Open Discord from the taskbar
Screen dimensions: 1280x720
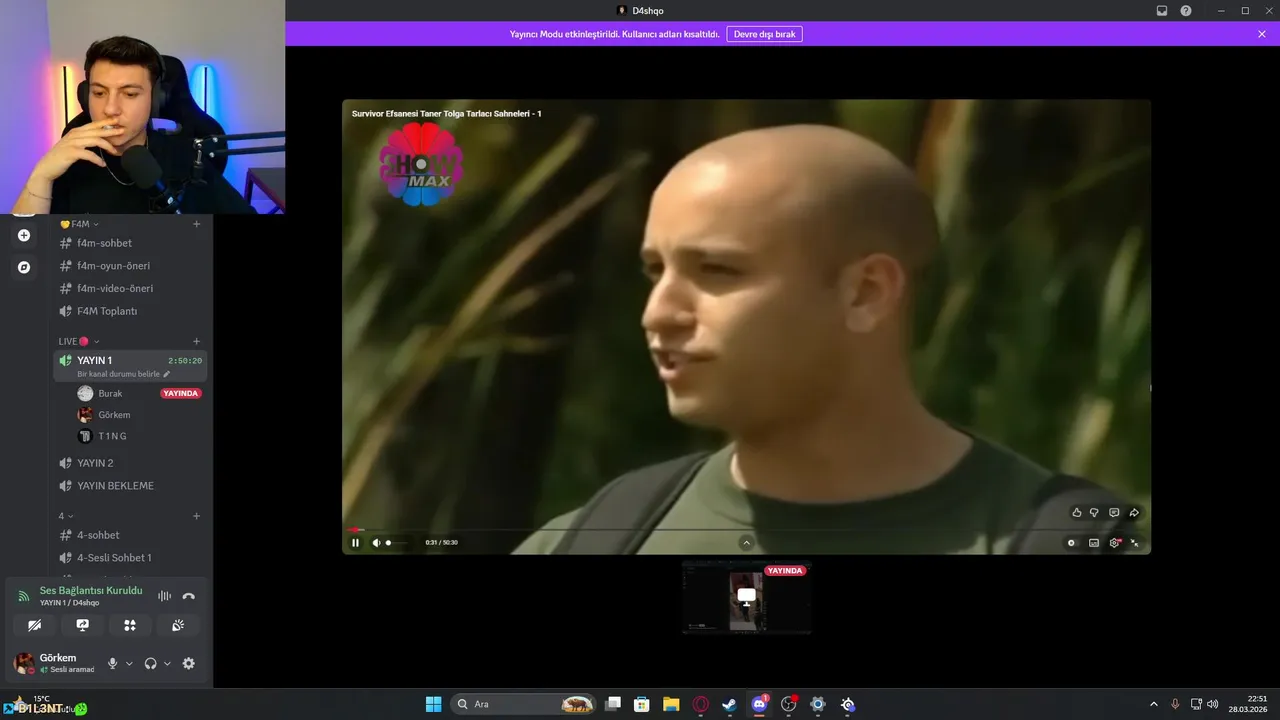coord(759,704)
